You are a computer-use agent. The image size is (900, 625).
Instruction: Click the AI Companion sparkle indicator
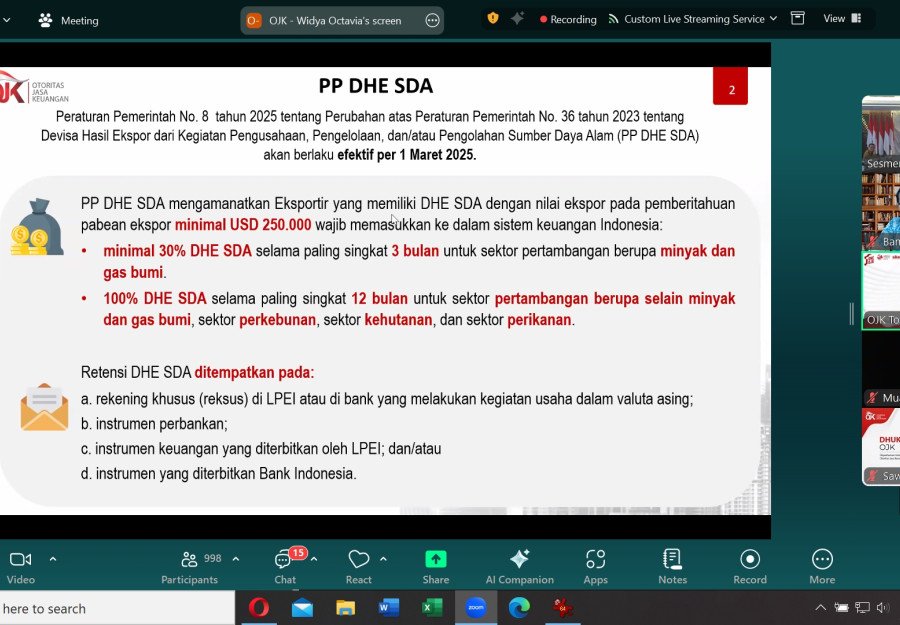(517, 18)
